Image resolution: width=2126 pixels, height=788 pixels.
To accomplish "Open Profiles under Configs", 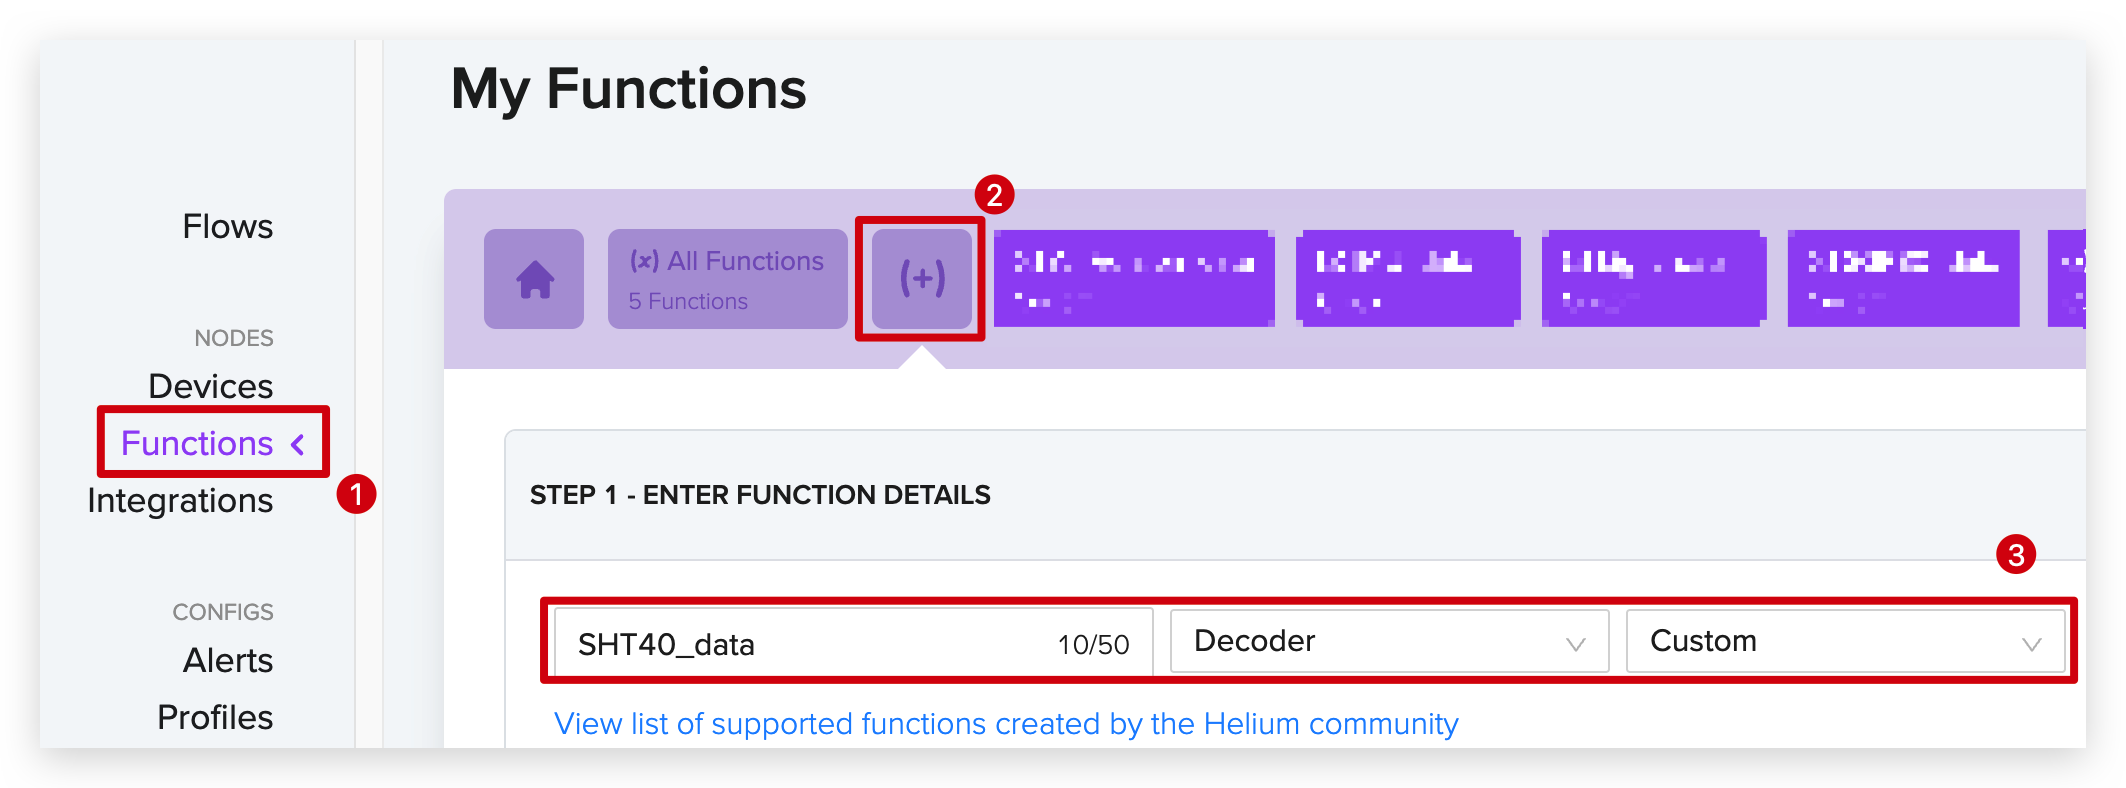I will pyautogui.click(x=215, y=717).
